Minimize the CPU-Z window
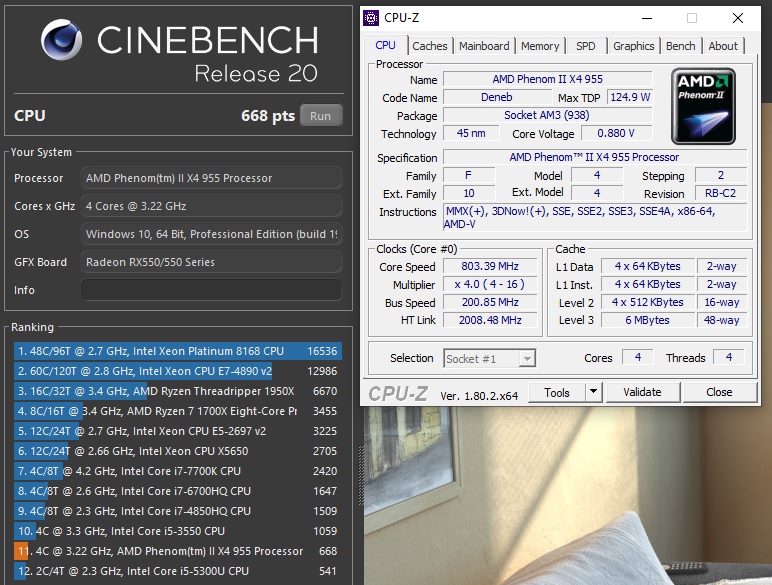The image size is (772, 585). coord(647,18)
